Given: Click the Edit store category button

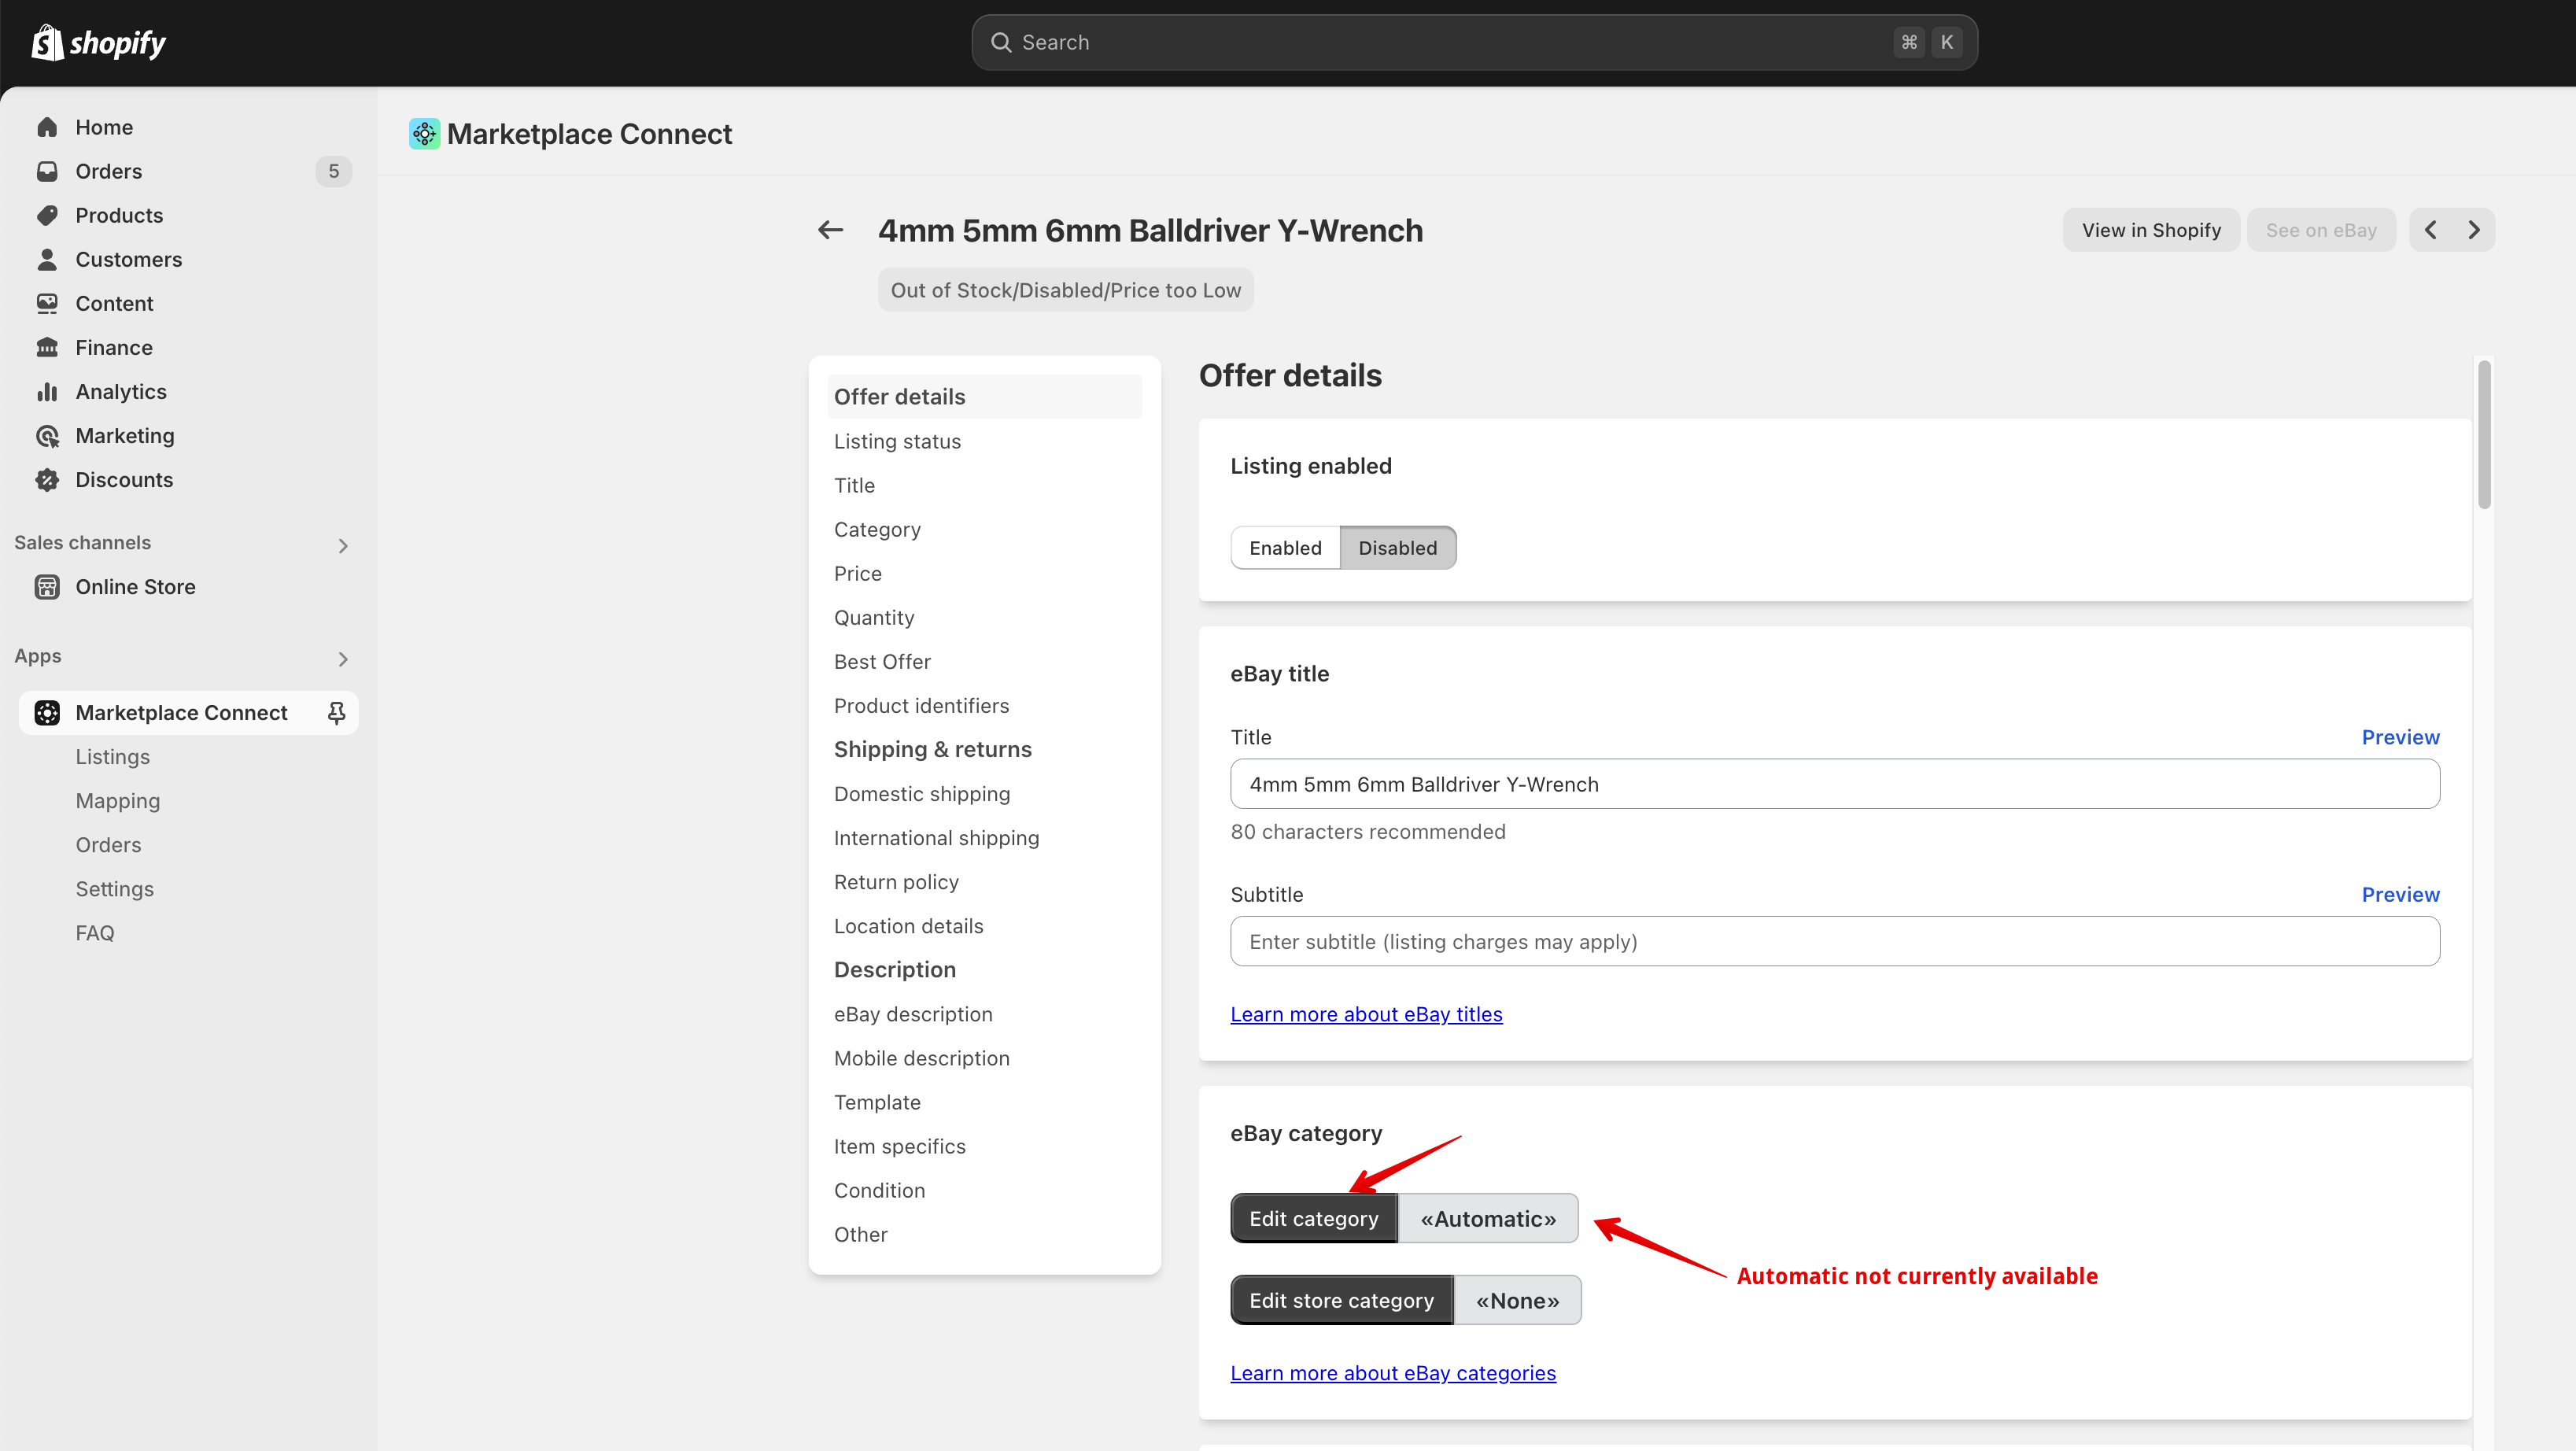Looking at the screenshot, I should pyautogui.click(x=1341, y=1300).
